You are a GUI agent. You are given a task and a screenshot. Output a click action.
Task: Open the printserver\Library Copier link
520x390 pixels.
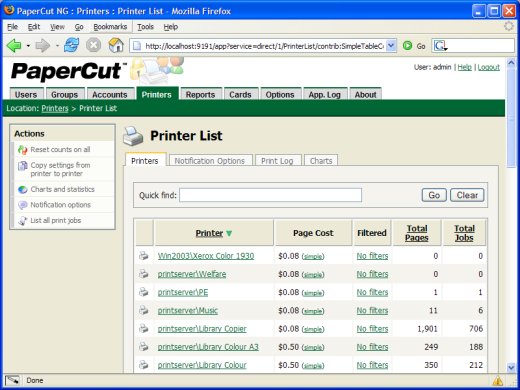pyautogui.click(x=202, y=329)
